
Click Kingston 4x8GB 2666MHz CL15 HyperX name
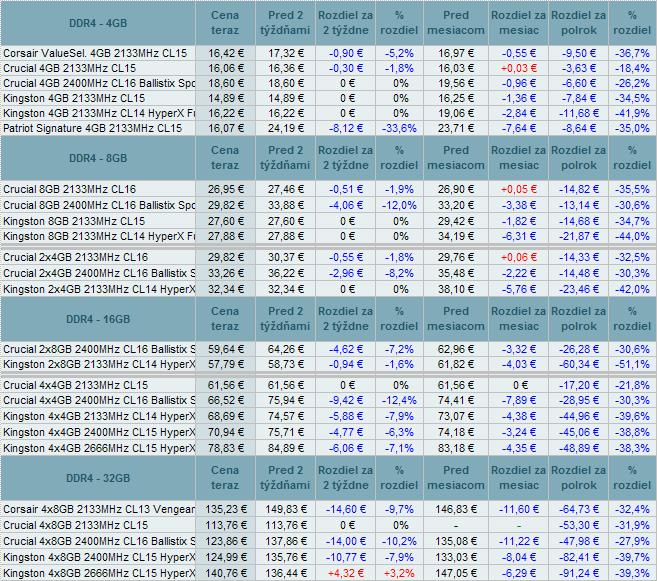tap(98, 573)
